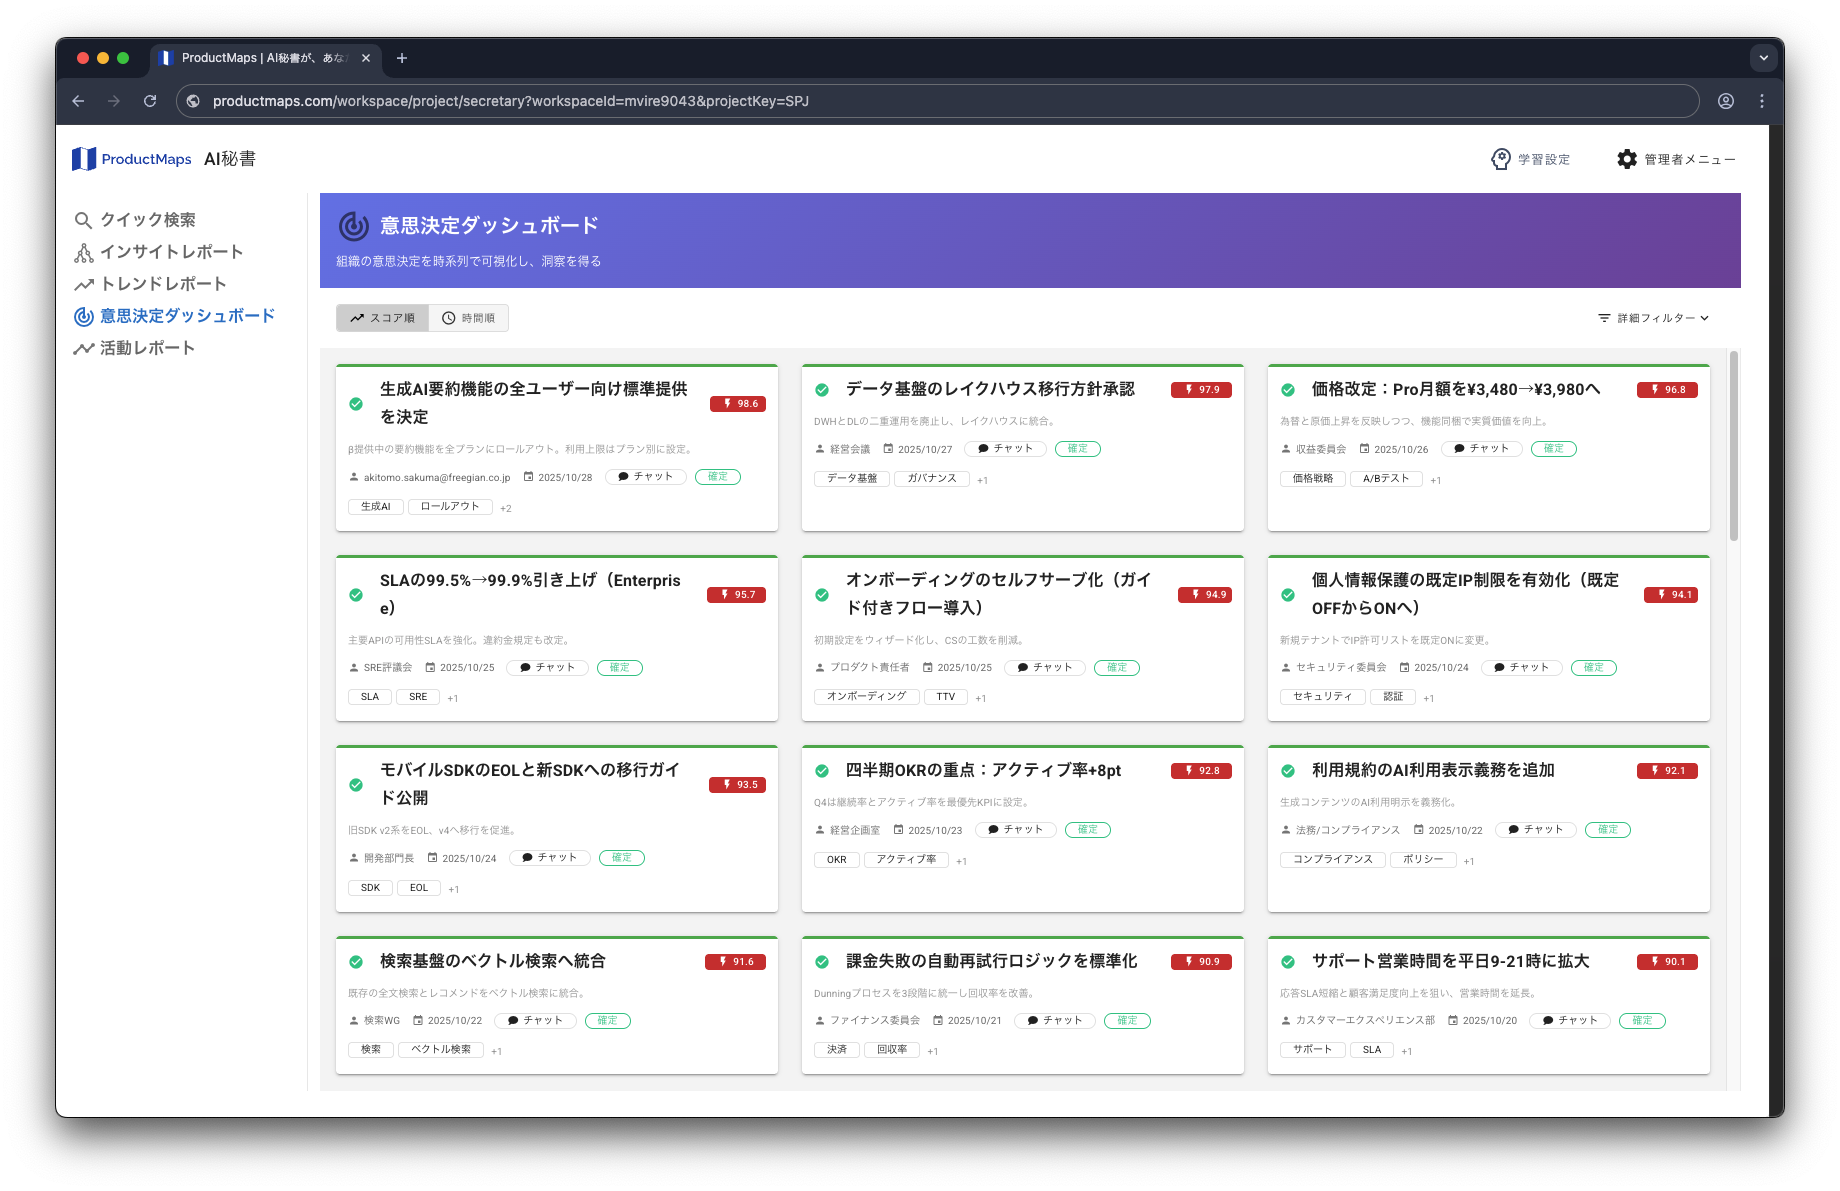The height and width of the screenshot is (1191, 1840).
Task: Click the ProductMaps logo
Action: (x=132, y=158)
